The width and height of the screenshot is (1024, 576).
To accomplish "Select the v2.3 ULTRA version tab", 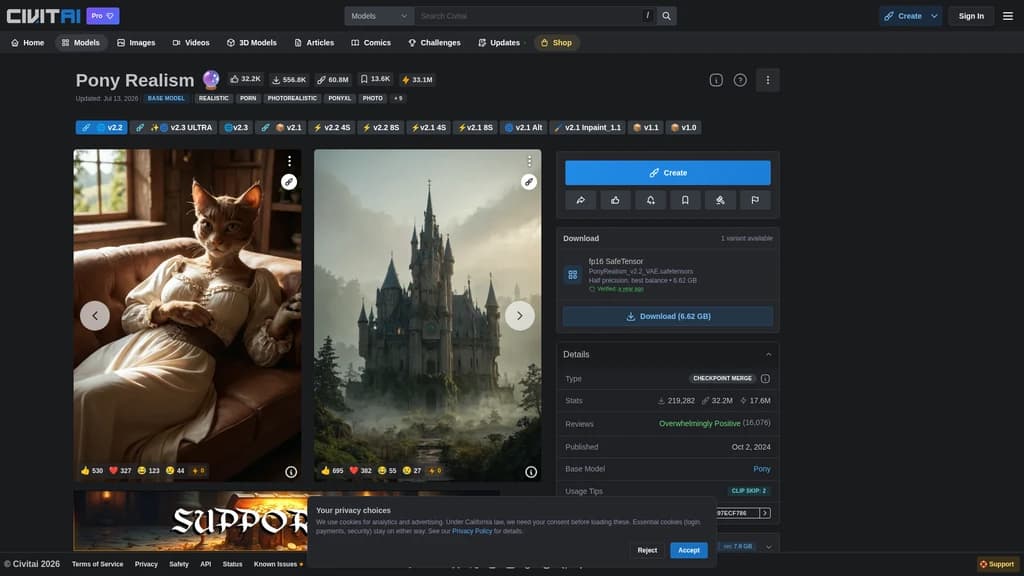I will [x=174, y=127].
